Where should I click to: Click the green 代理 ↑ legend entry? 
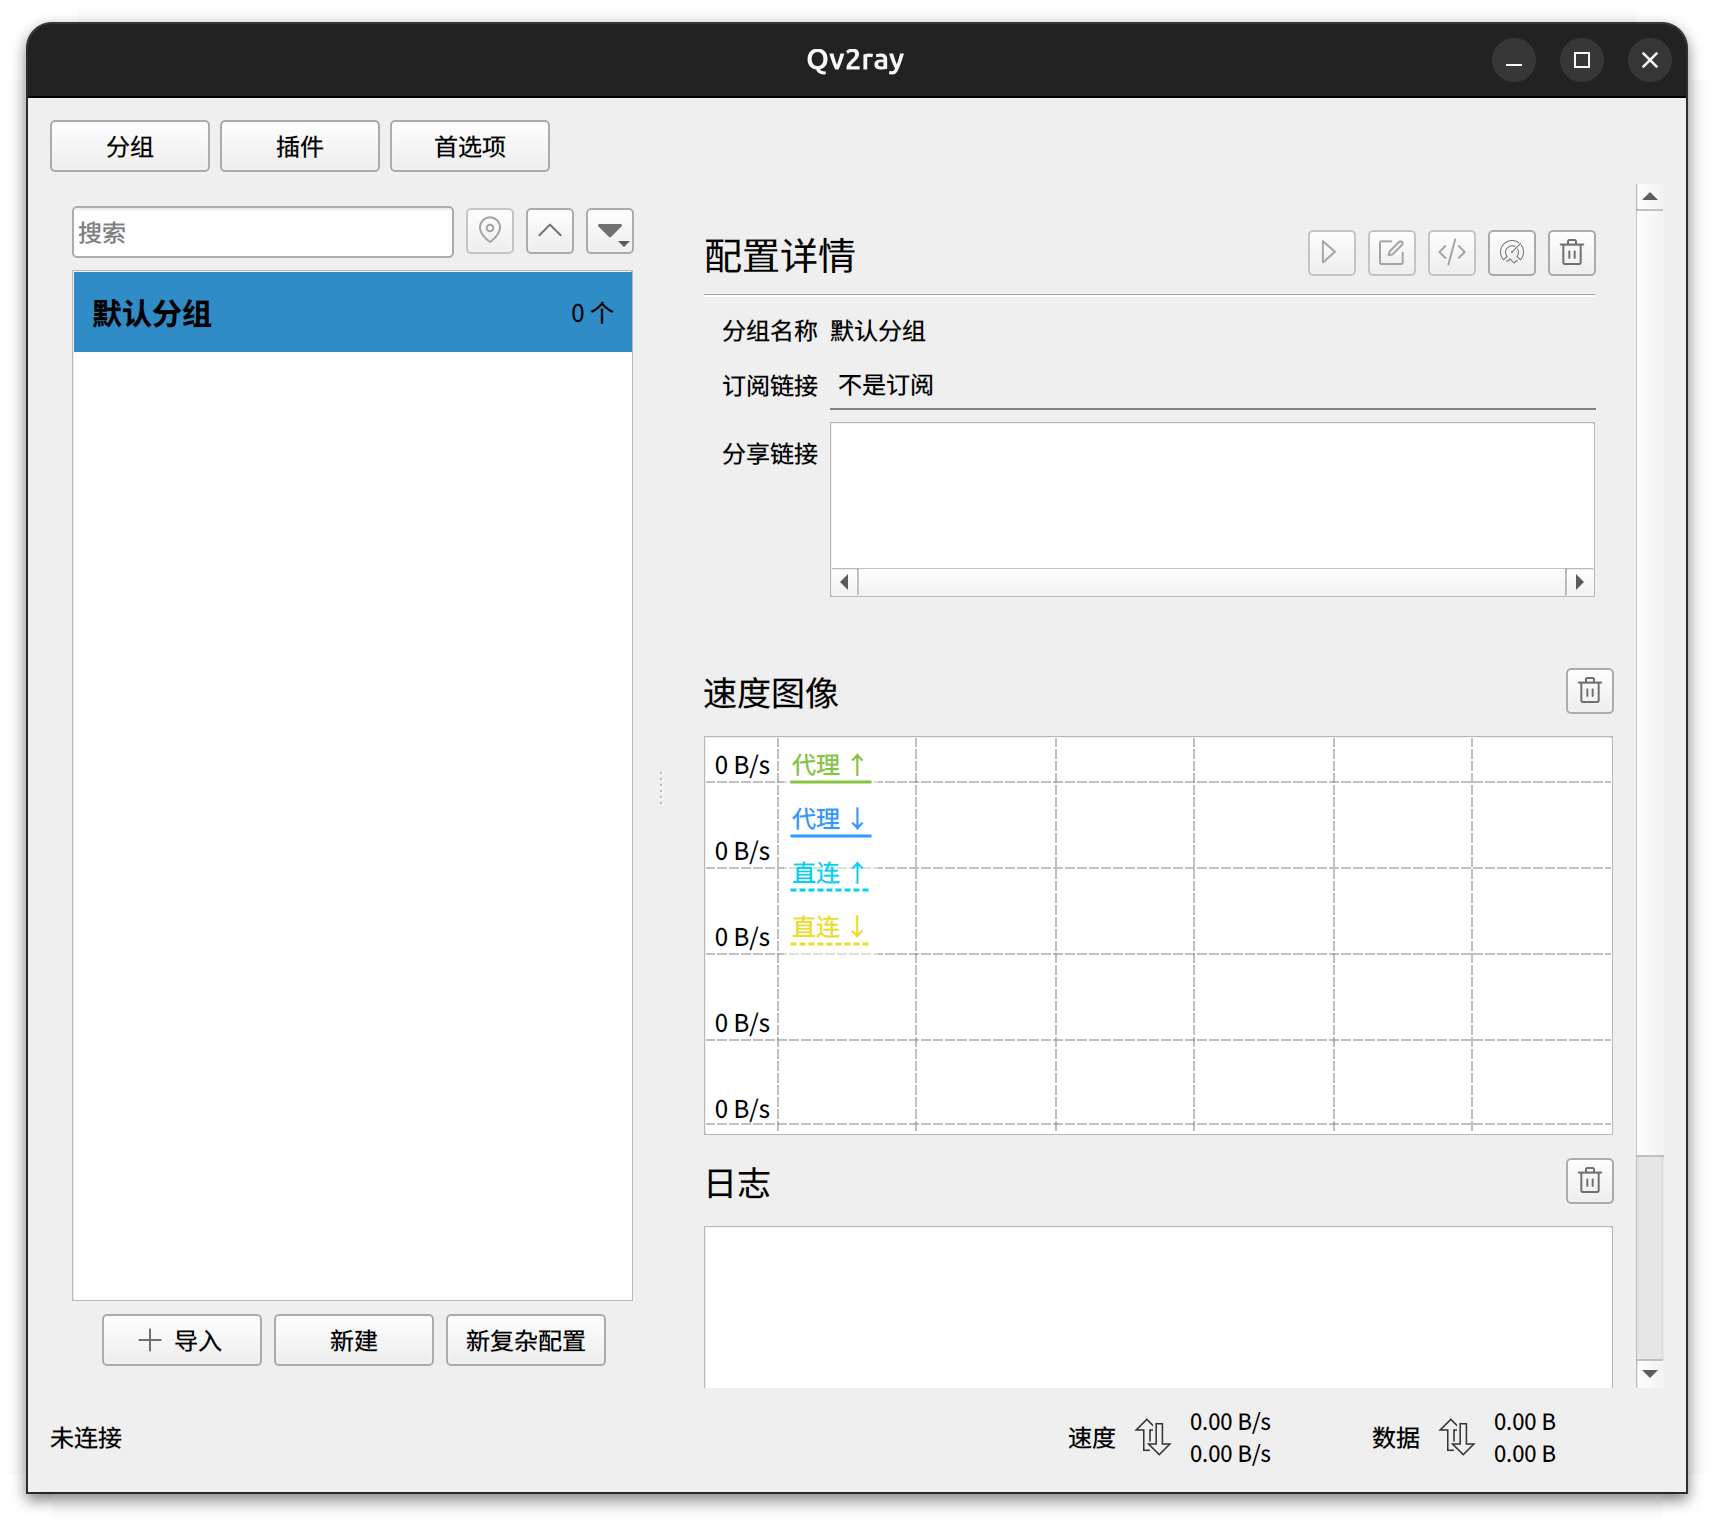click(x=829, y=766)
